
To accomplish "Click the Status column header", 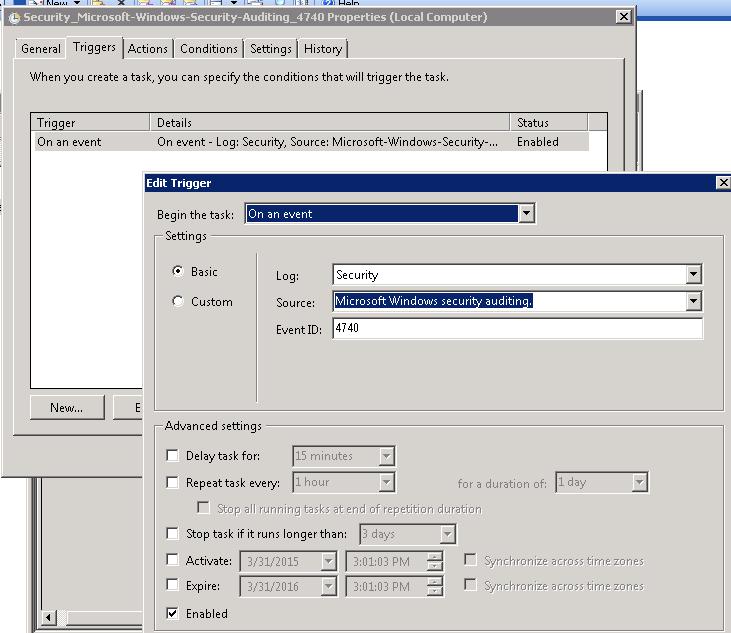I will [x=547, y=122].
